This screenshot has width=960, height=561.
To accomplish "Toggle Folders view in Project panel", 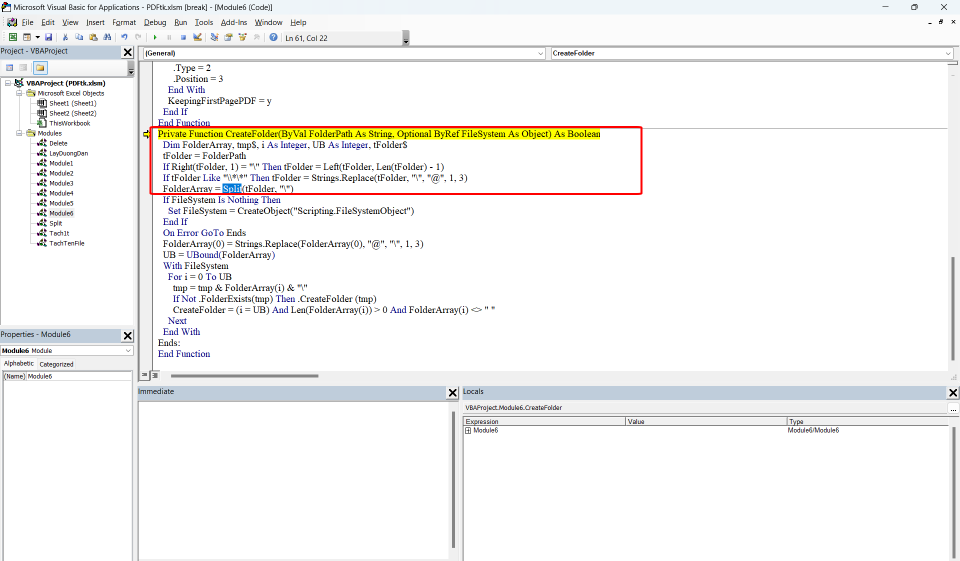I will point(40,67).
